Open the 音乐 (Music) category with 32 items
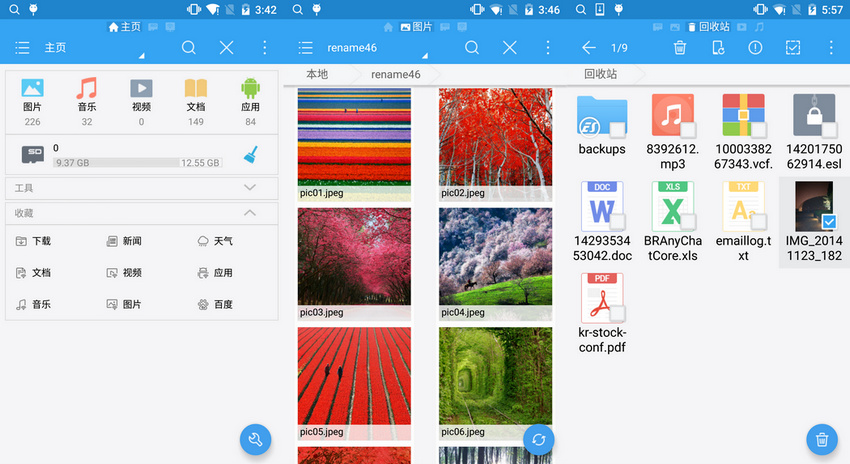850x464 pixels. click(87, 101)
